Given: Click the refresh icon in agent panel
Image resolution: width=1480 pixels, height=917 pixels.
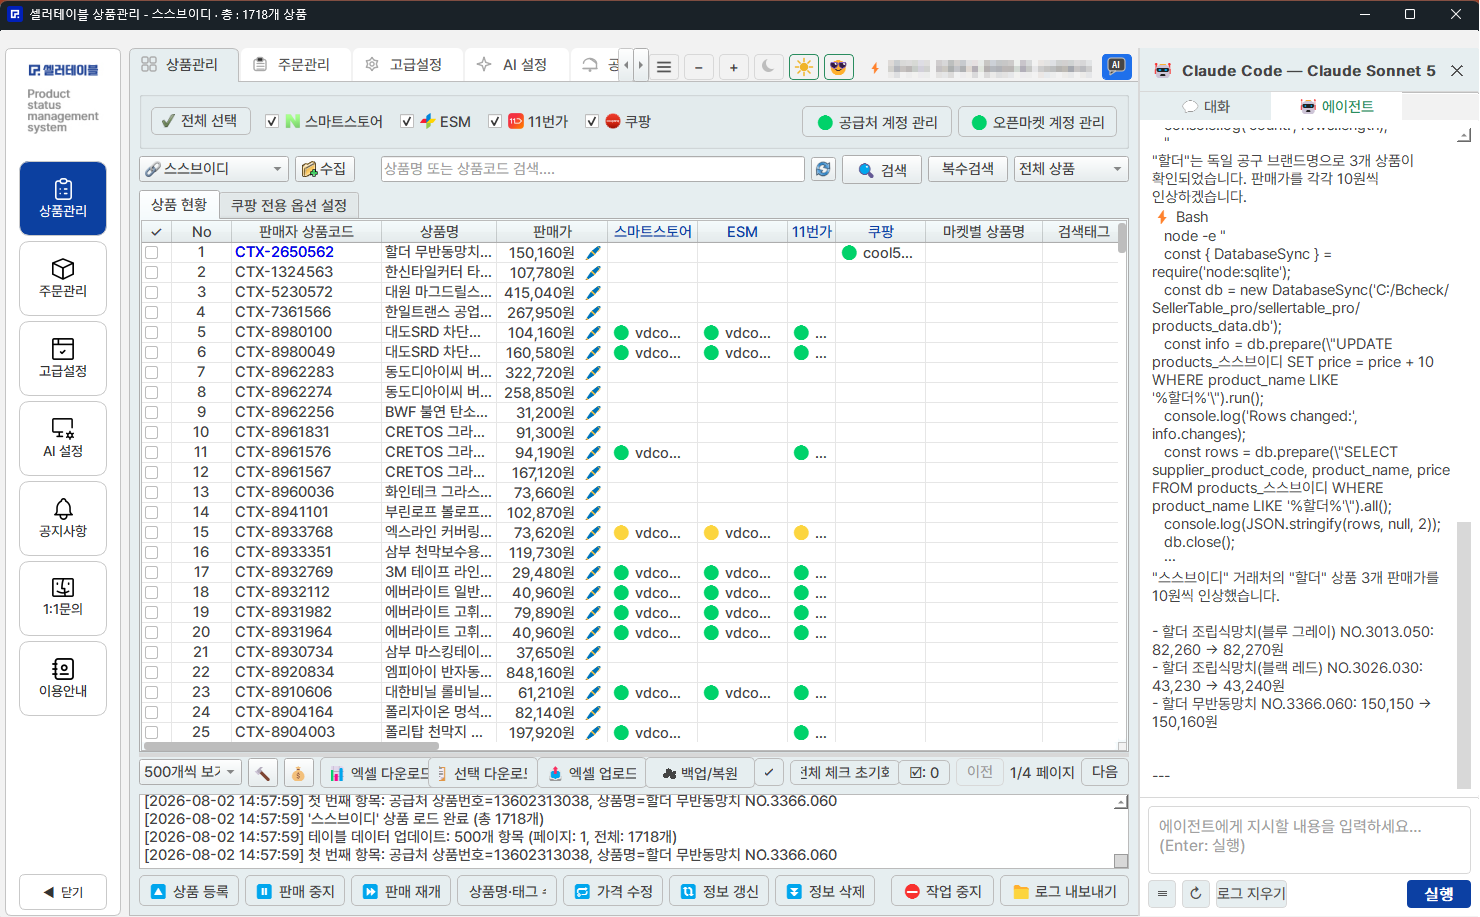Looking at the screenshot, I should [x=1196, y=893].
